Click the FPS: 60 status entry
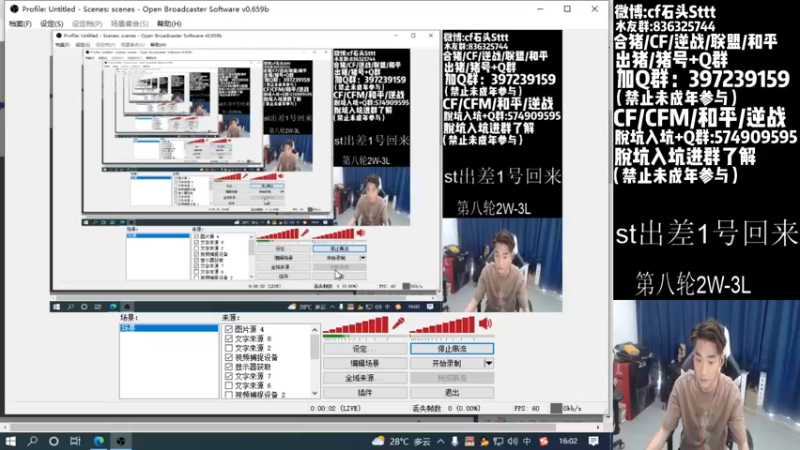 527,408
